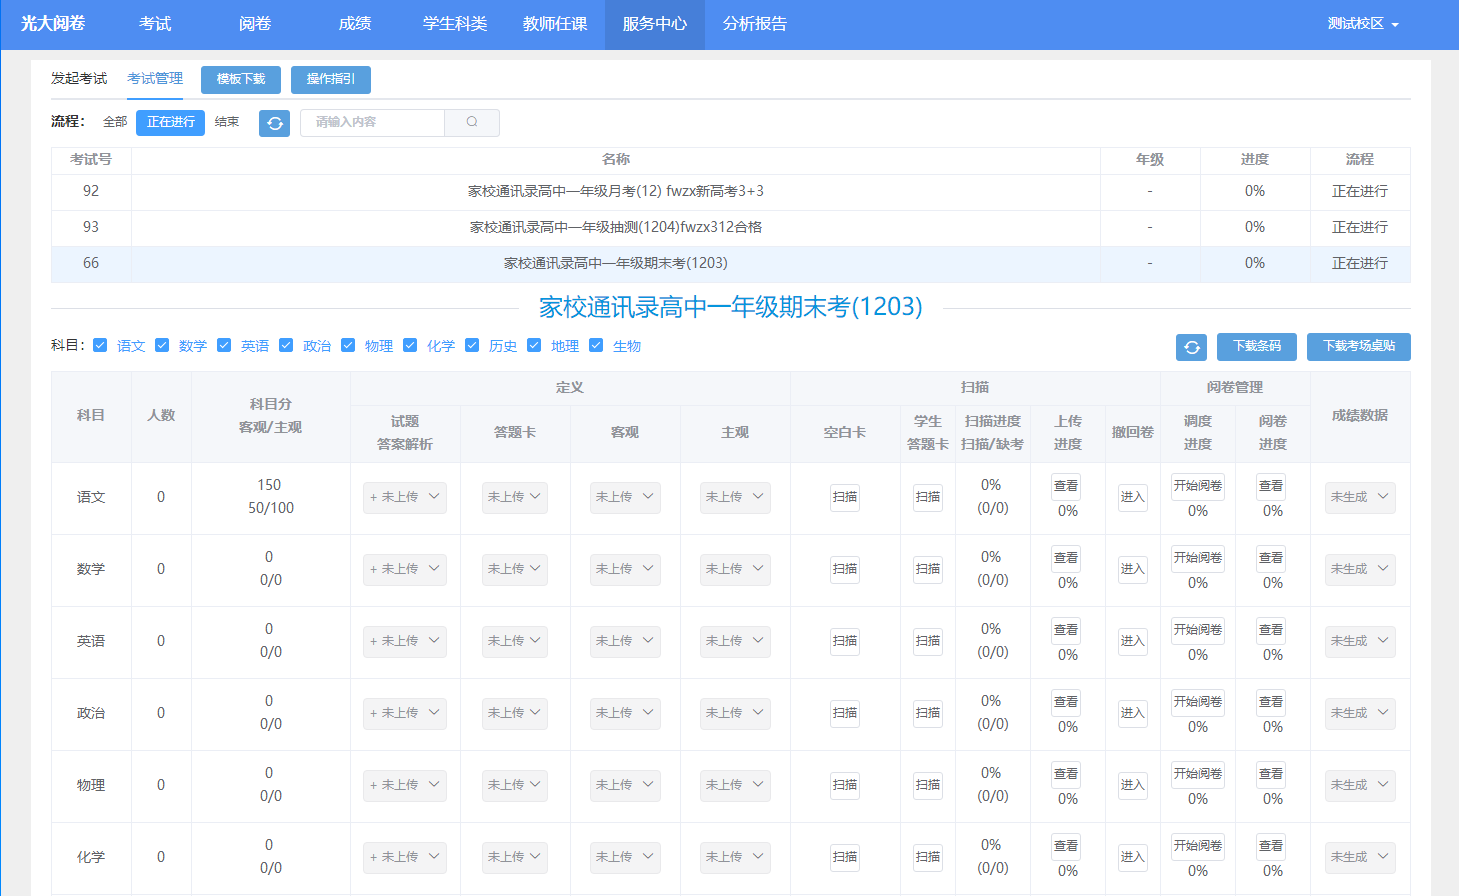The image size is (1459, 896).
Task: Disable the 生物 subject checkbox
Action: 596,345
